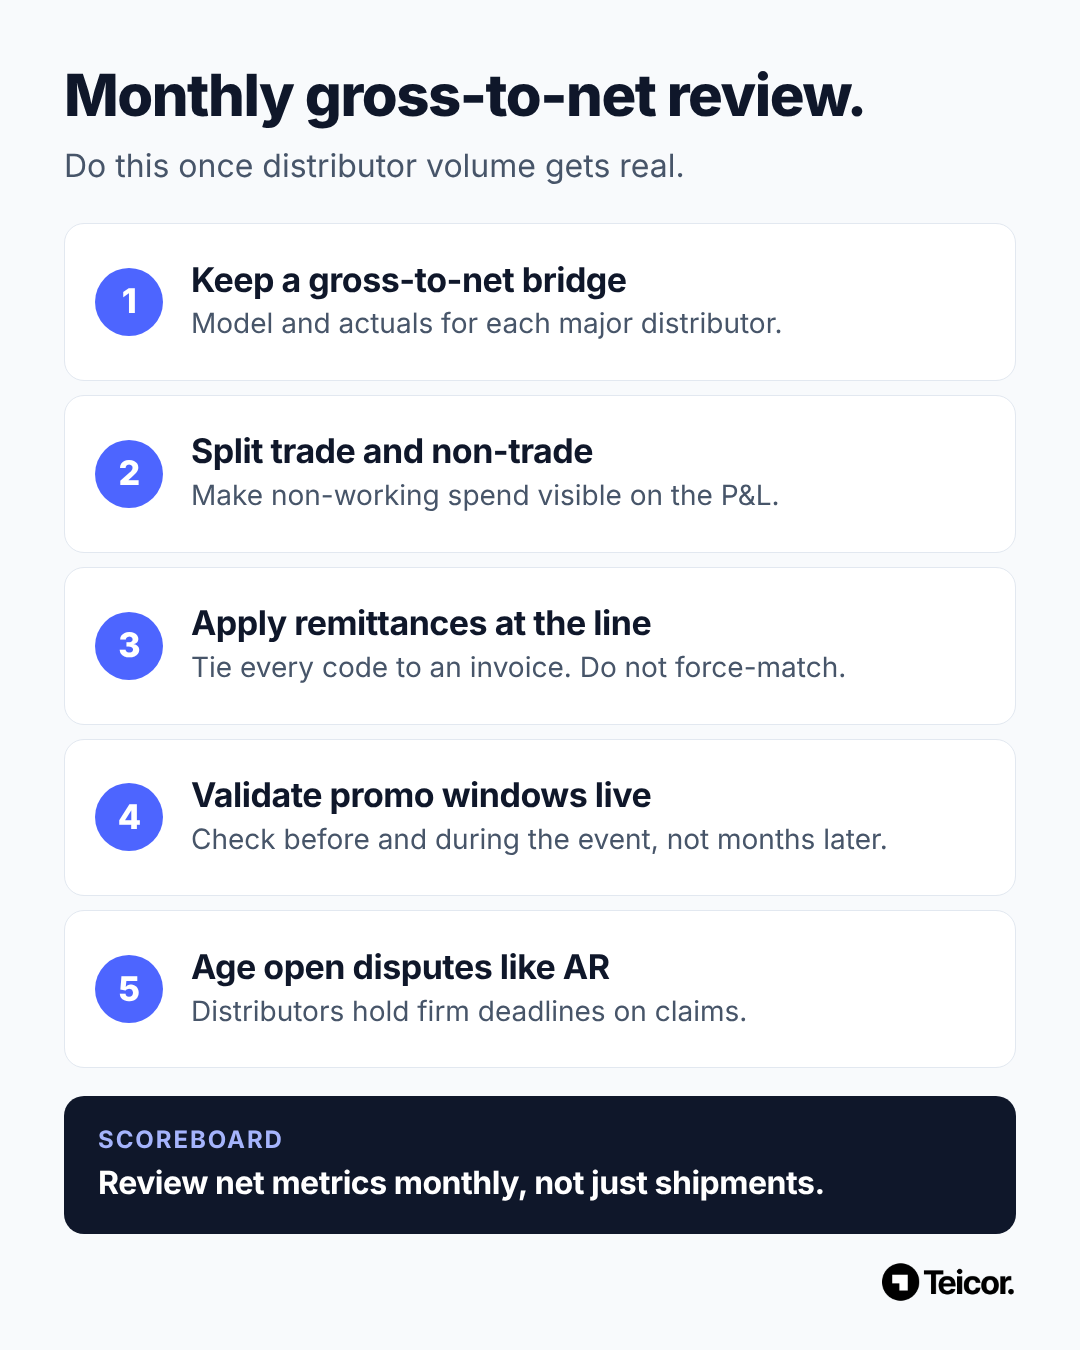Click Make non-working spend visible text
Viewport: 1080px width, 1350px height.
point(485,496)
